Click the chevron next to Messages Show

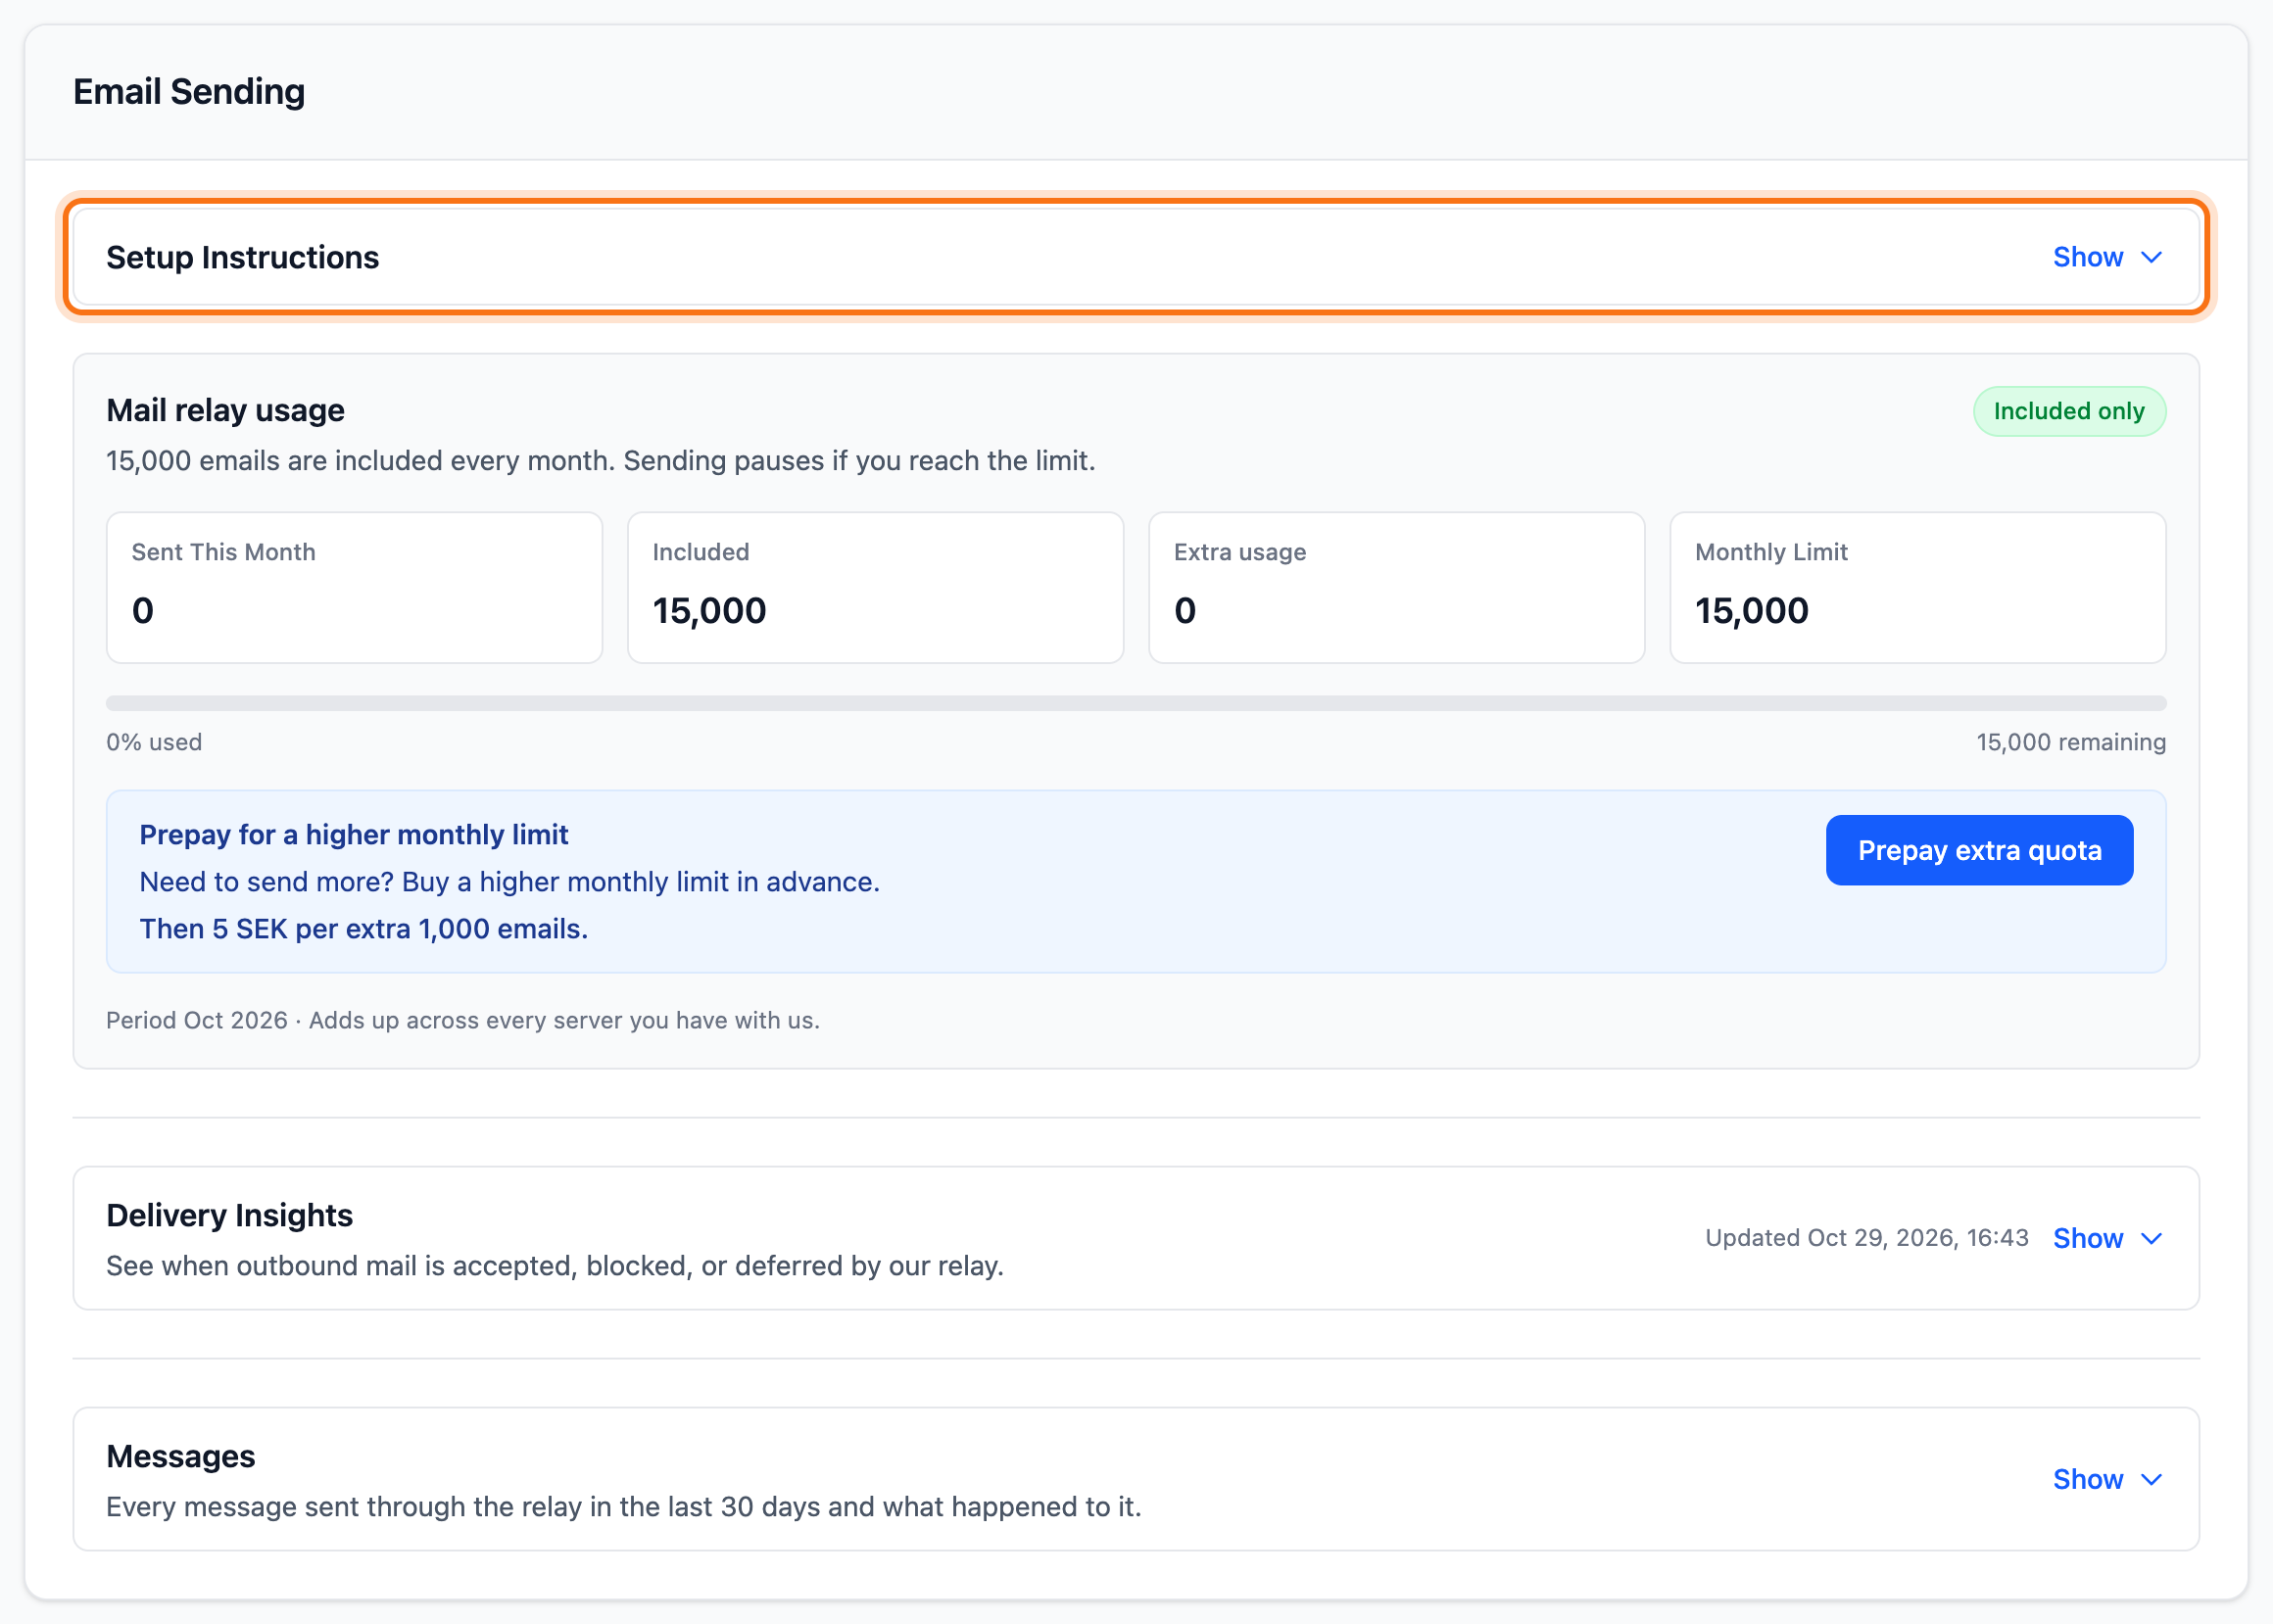click(2152, 1479)
